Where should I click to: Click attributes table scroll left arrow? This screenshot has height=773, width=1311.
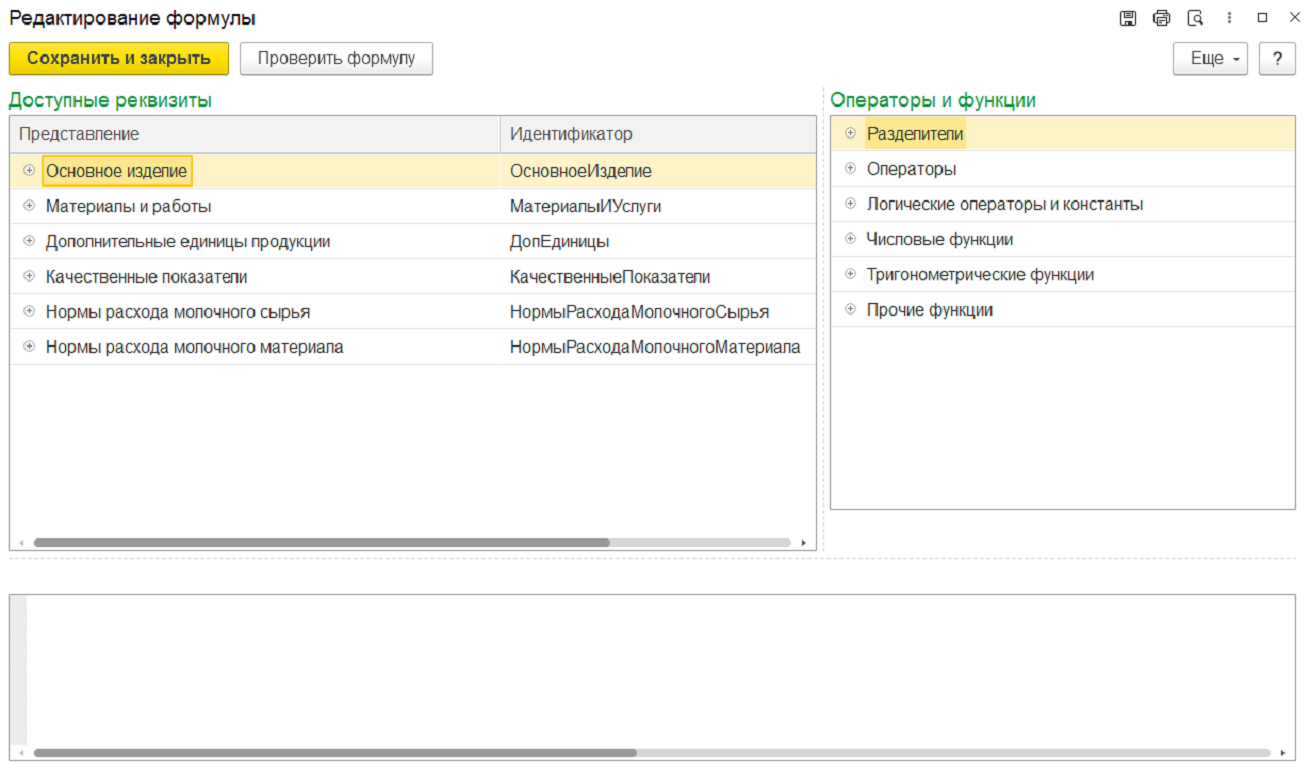(x=21, y=543)
